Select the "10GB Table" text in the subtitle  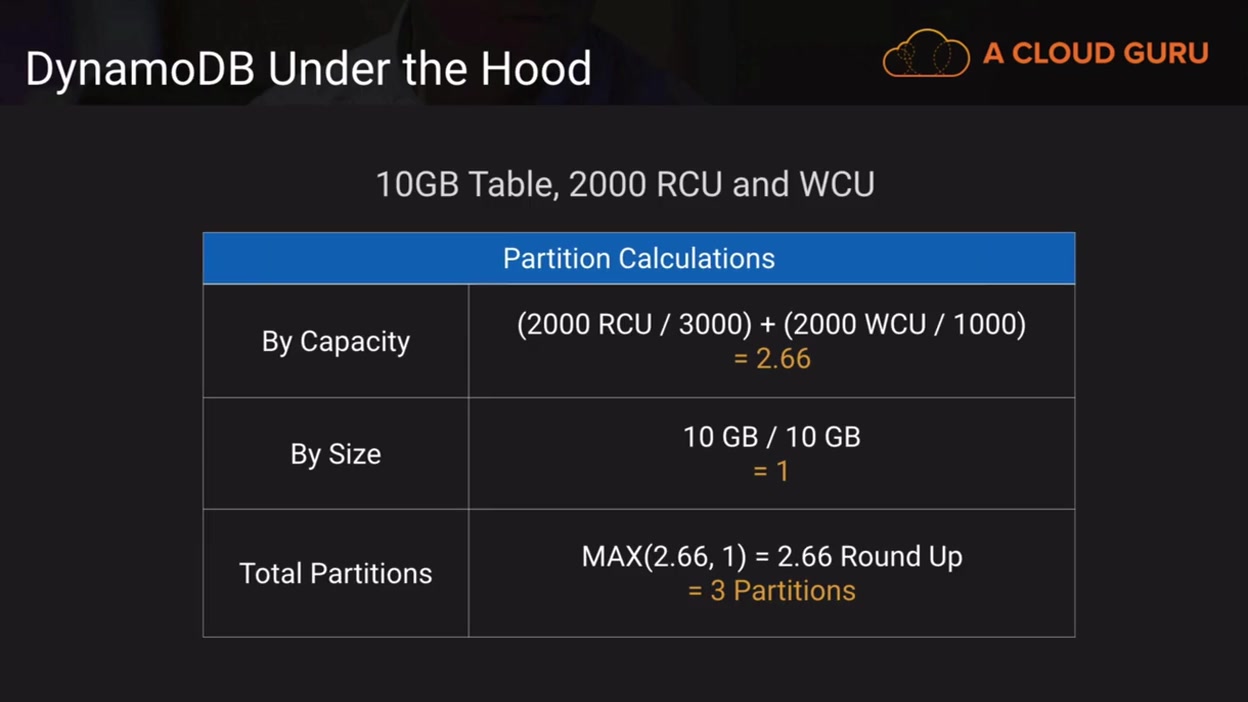(x=466, y=185)
